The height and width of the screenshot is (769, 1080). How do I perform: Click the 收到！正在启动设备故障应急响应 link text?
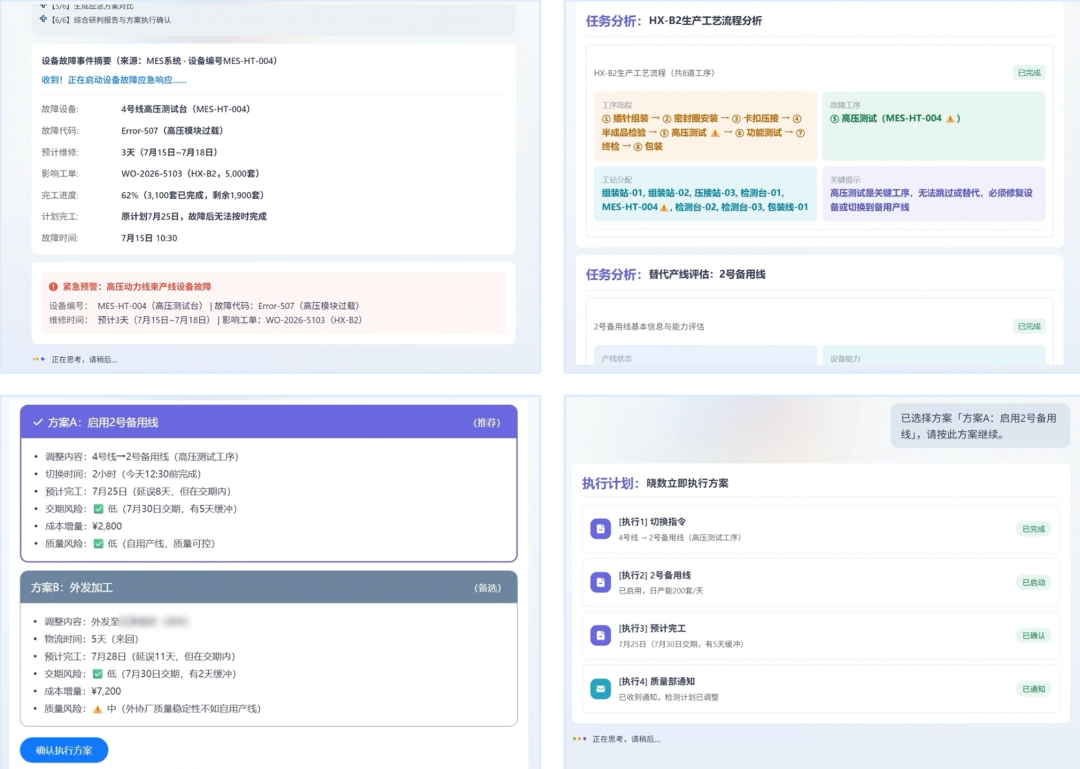(114, 80)
